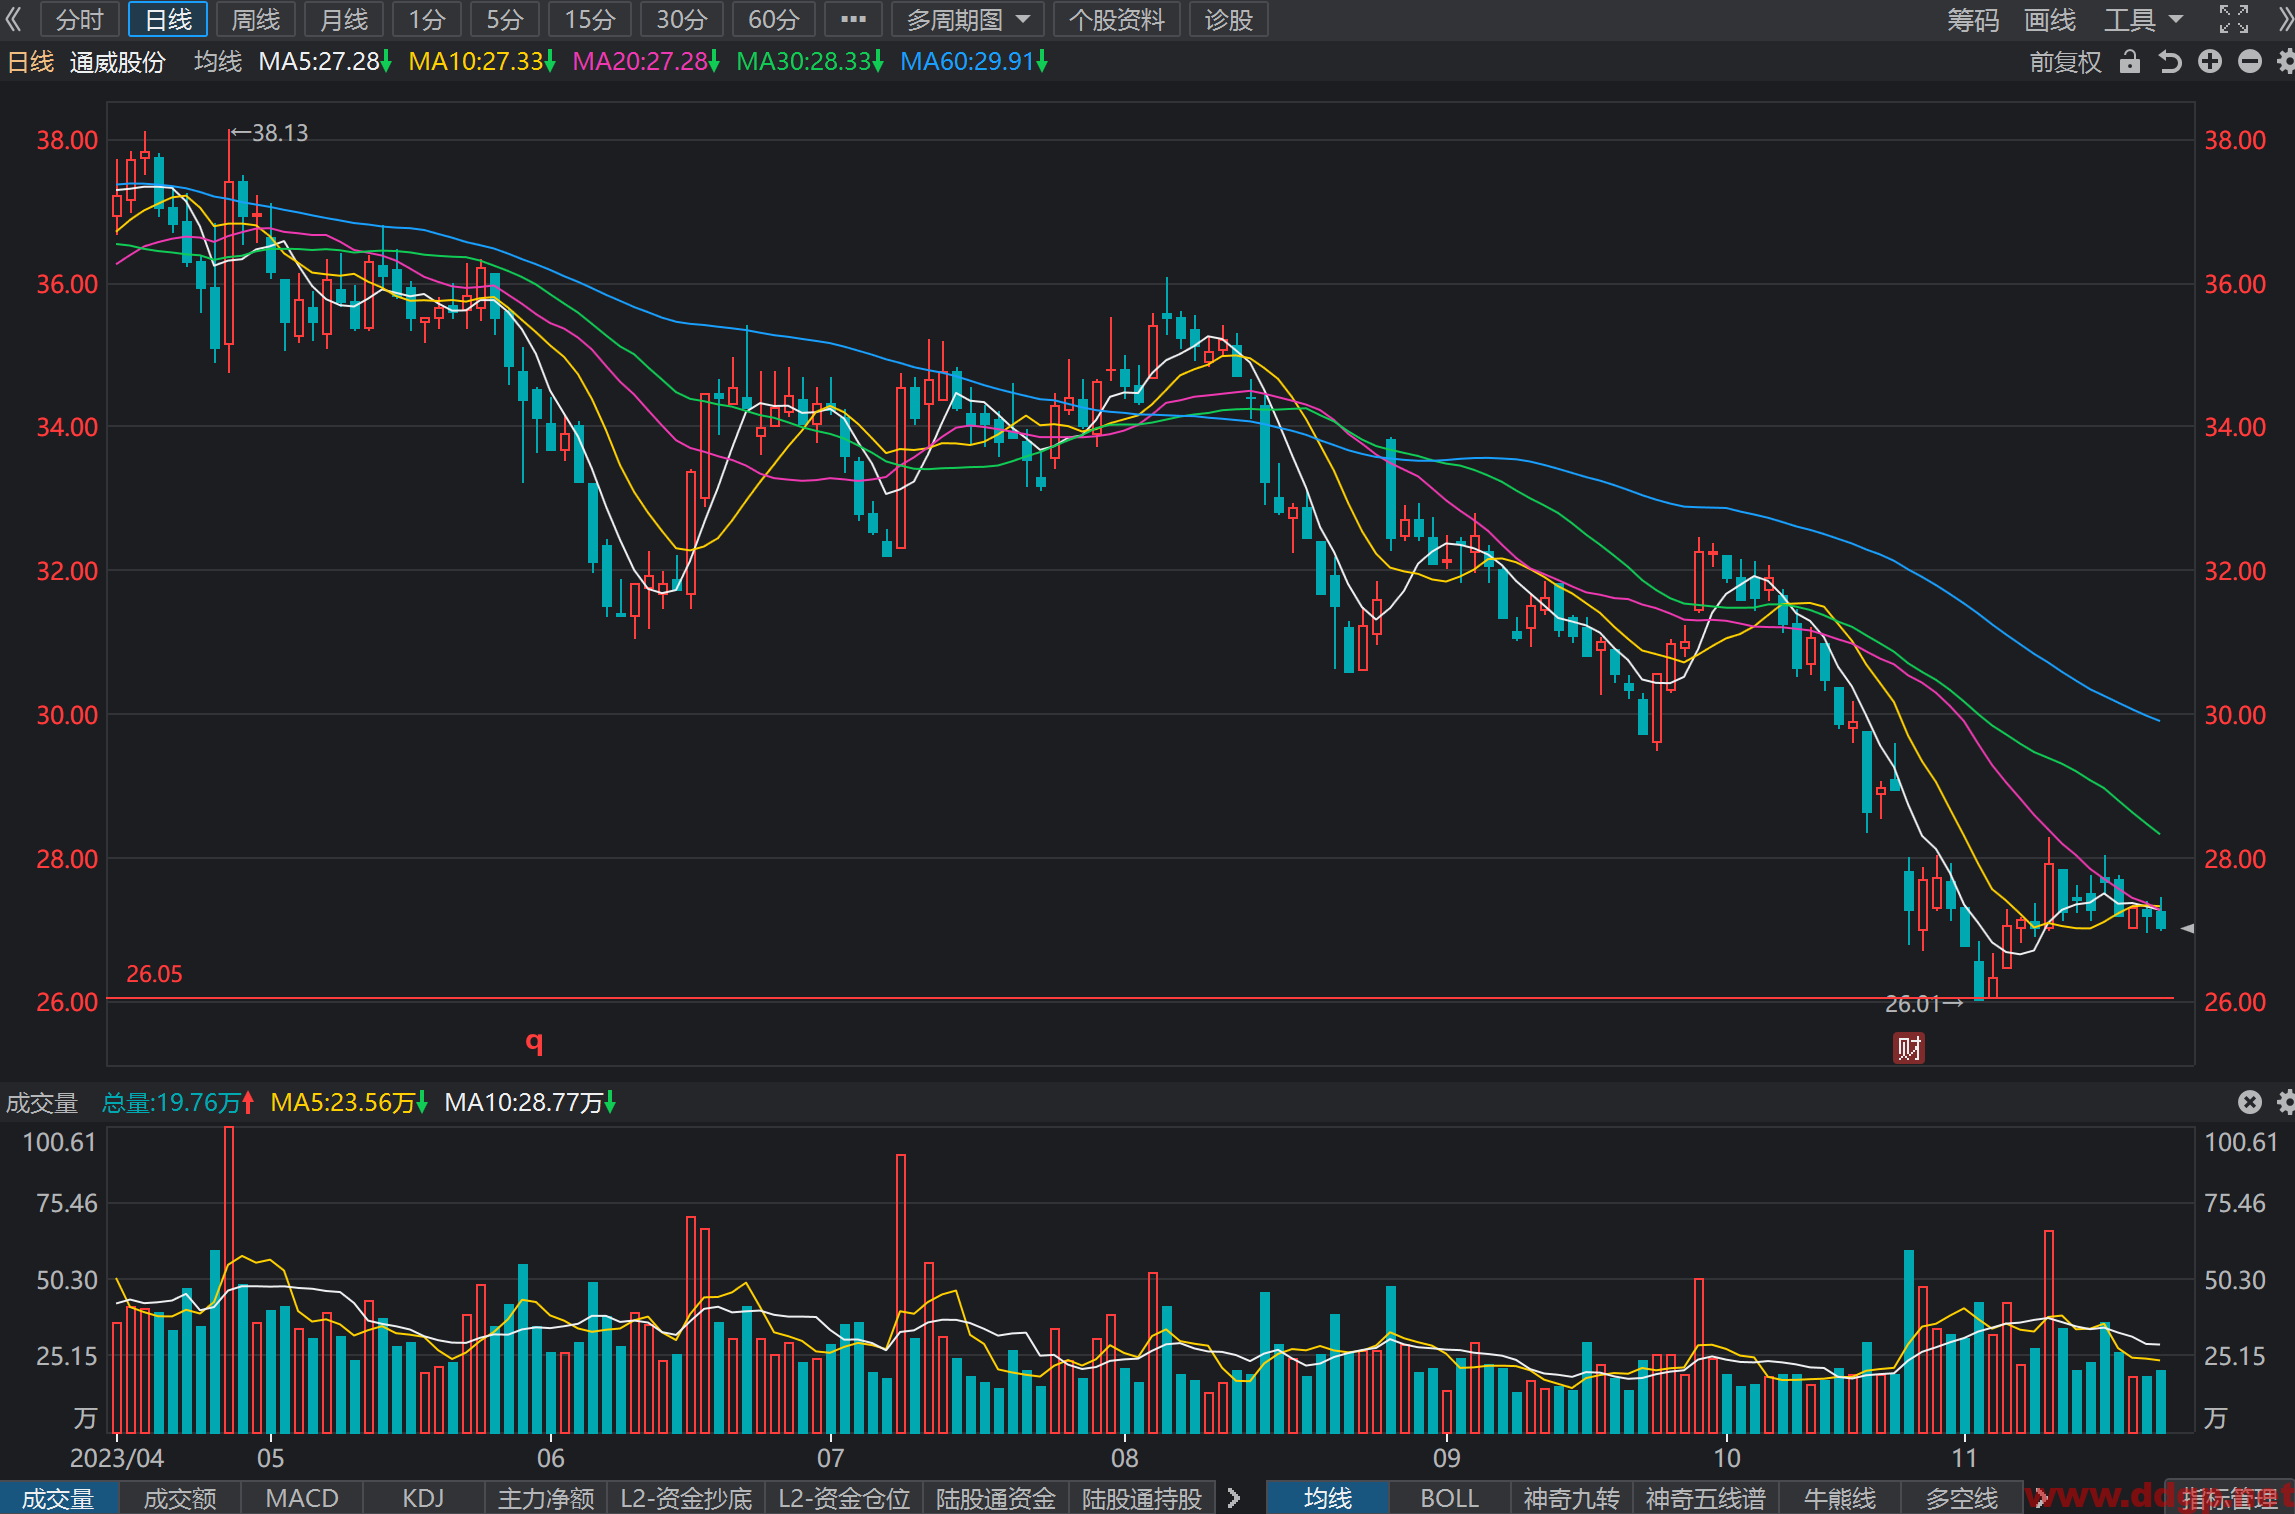Click the 诊股 stock diagnosis button

(x=1229, y=19)
